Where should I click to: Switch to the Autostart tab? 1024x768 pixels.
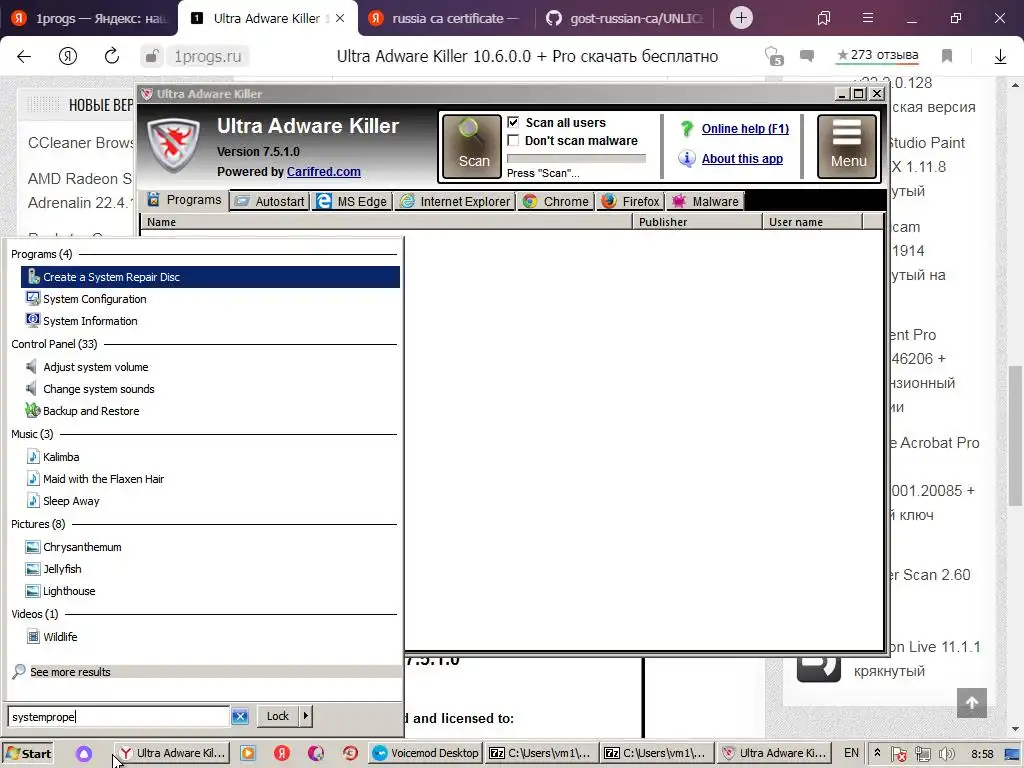click(x=270, y=201)
